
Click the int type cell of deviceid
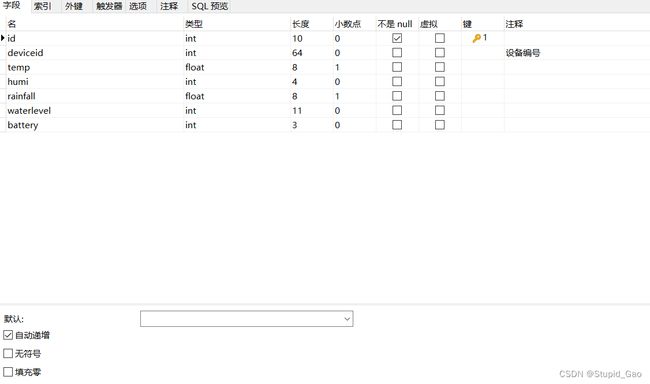pos(237,53)
